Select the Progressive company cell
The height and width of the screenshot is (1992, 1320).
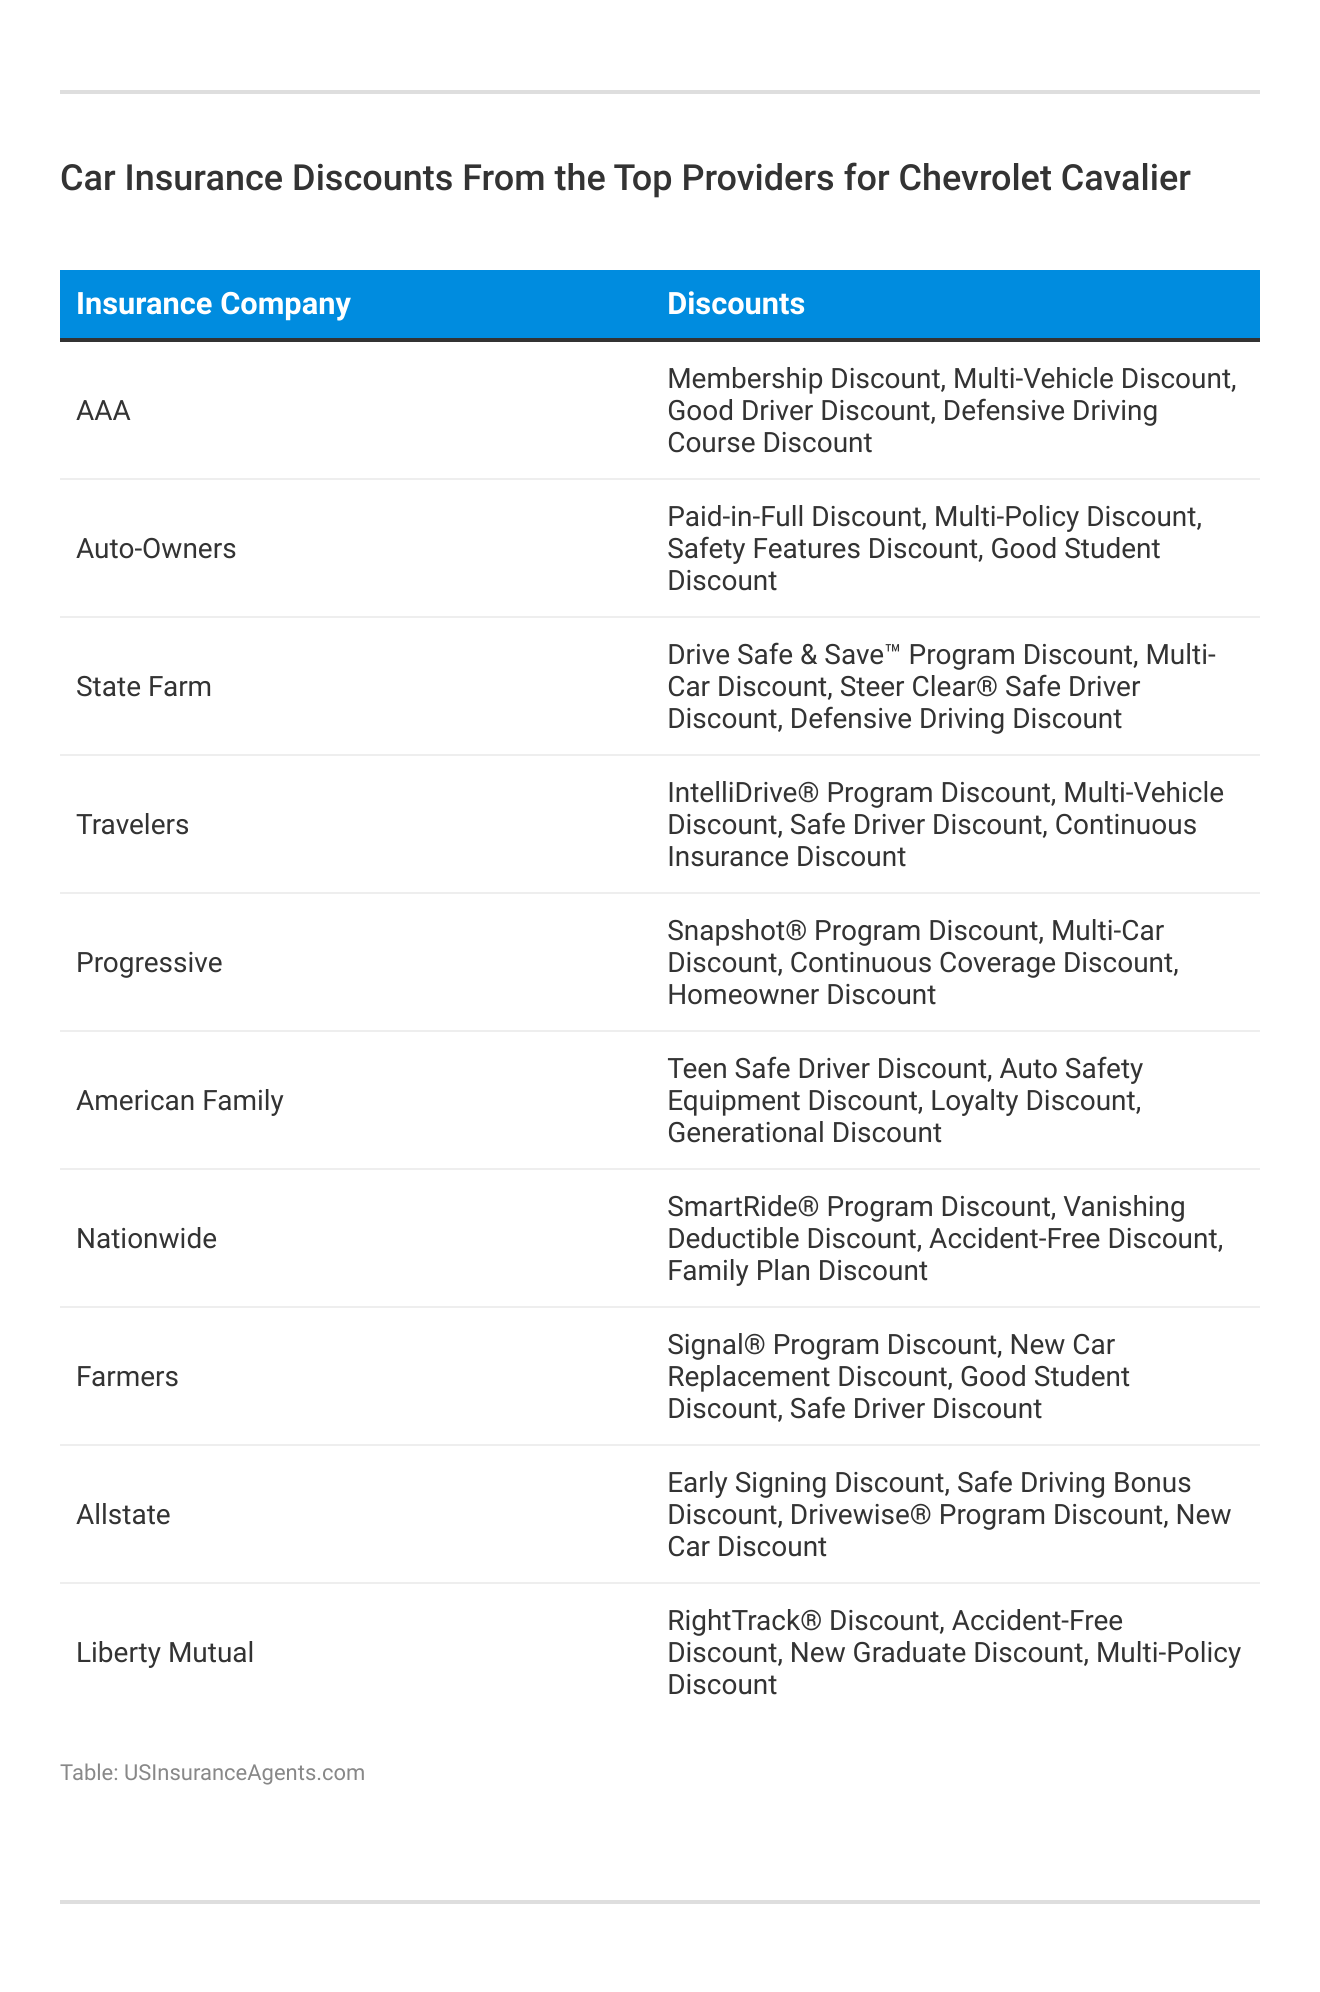149,963
